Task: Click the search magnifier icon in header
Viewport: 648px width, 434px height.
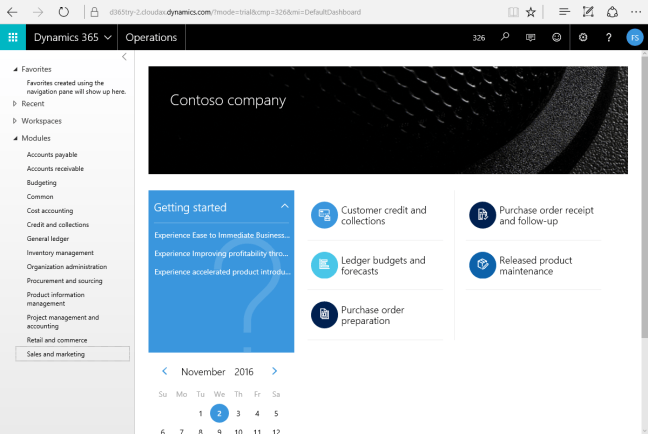Action: point(505,37)
